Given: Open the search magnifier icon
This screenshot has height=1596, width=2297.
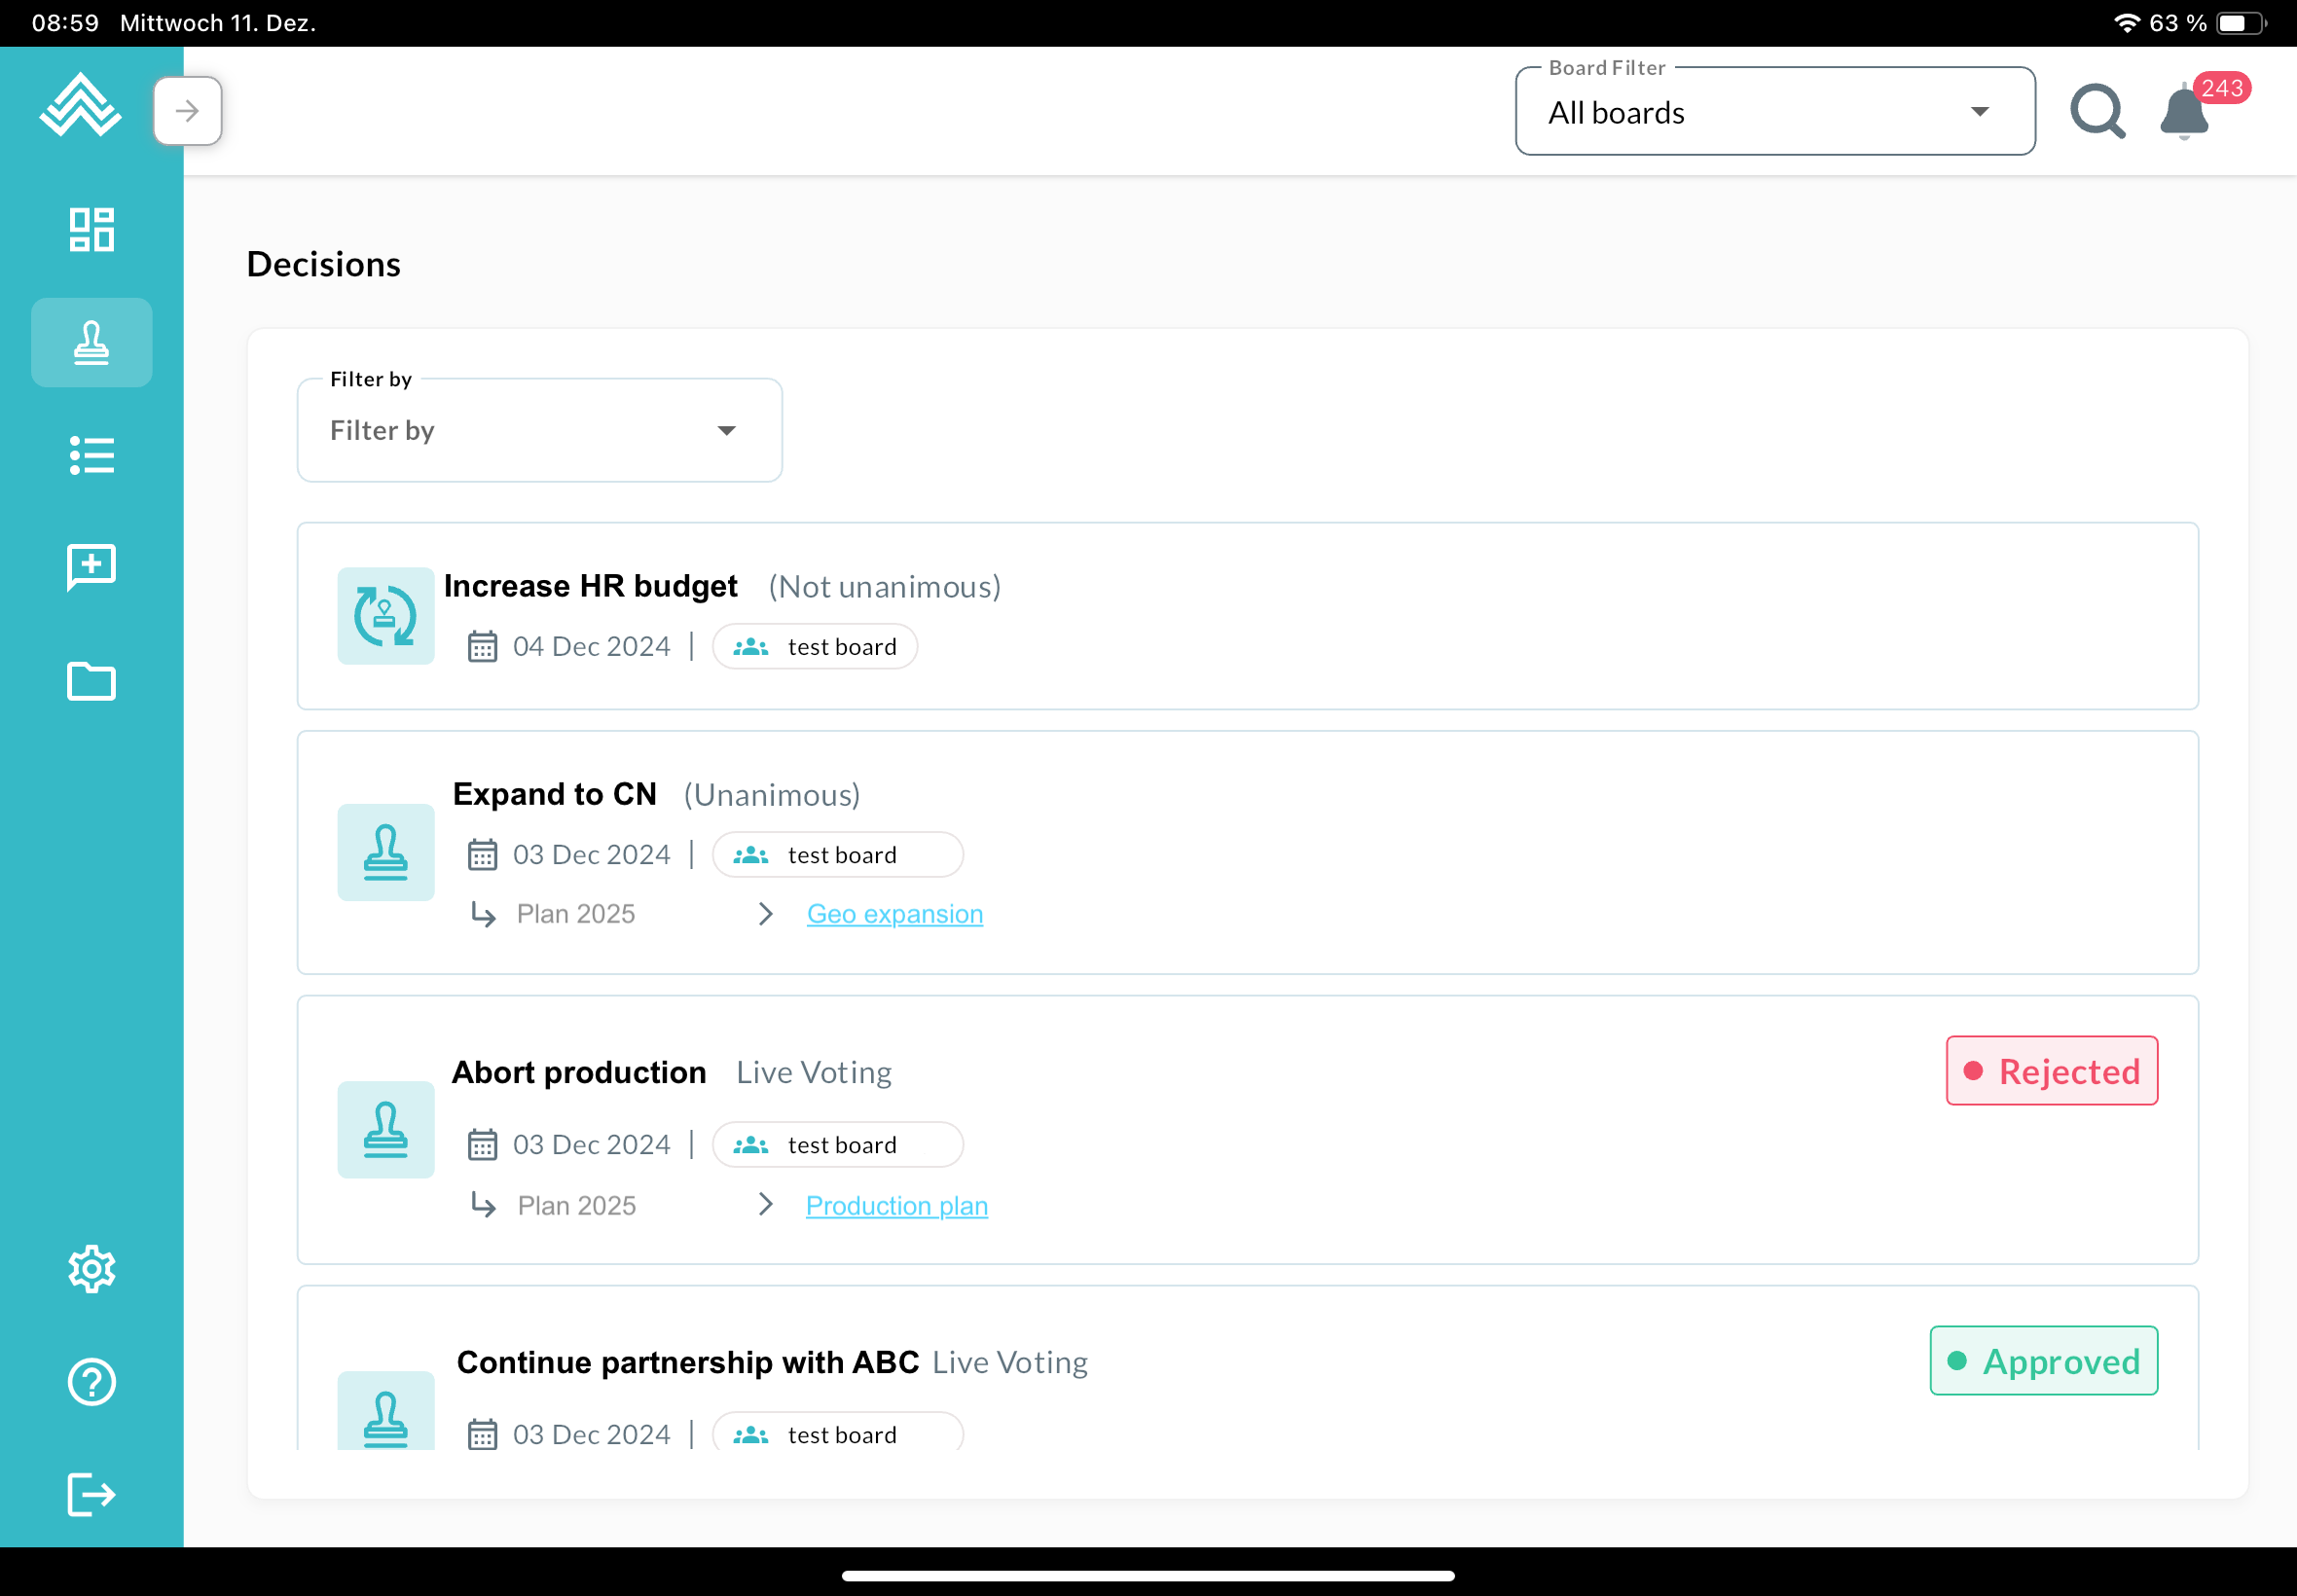Looking at the screenshot, I should [x=2097, y=111].
